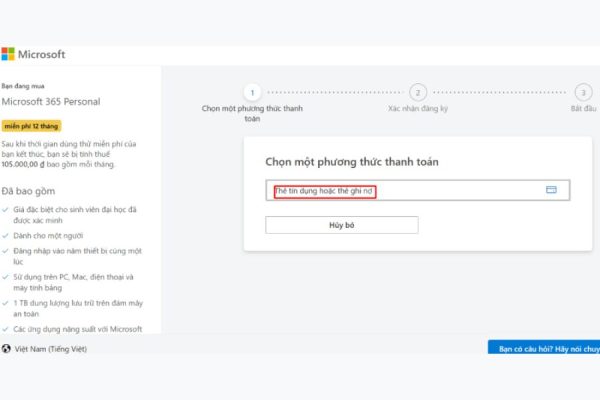The height and width of the screenshot is (400, 600).
Task: Click the globe icon beside Việt Nam
Action: tap(7, 349)
